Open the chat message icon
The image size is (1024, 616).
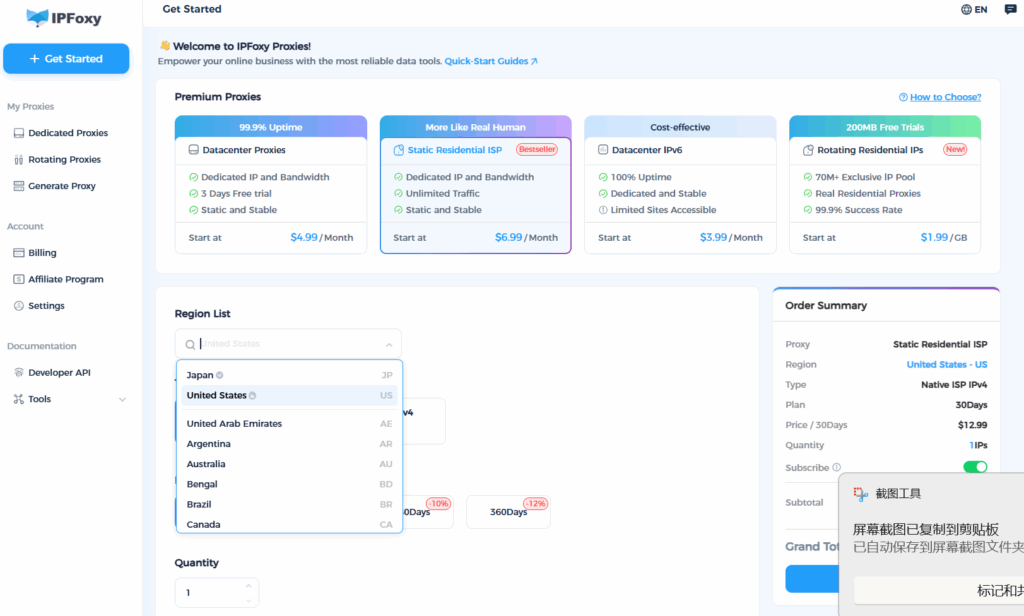1010,10
